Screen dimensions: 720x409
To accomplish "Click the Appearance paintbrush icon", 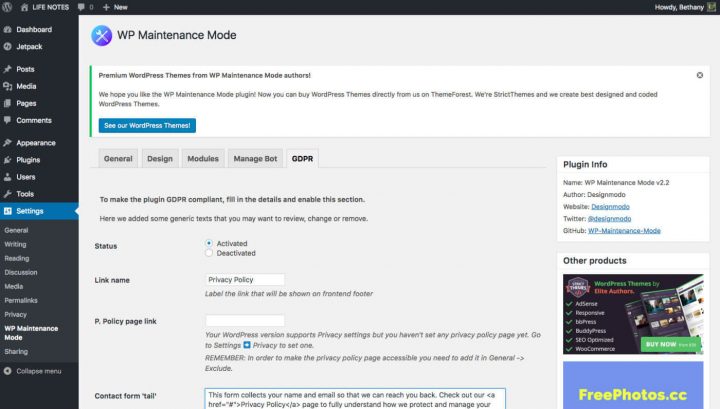I will pos(7,143).
